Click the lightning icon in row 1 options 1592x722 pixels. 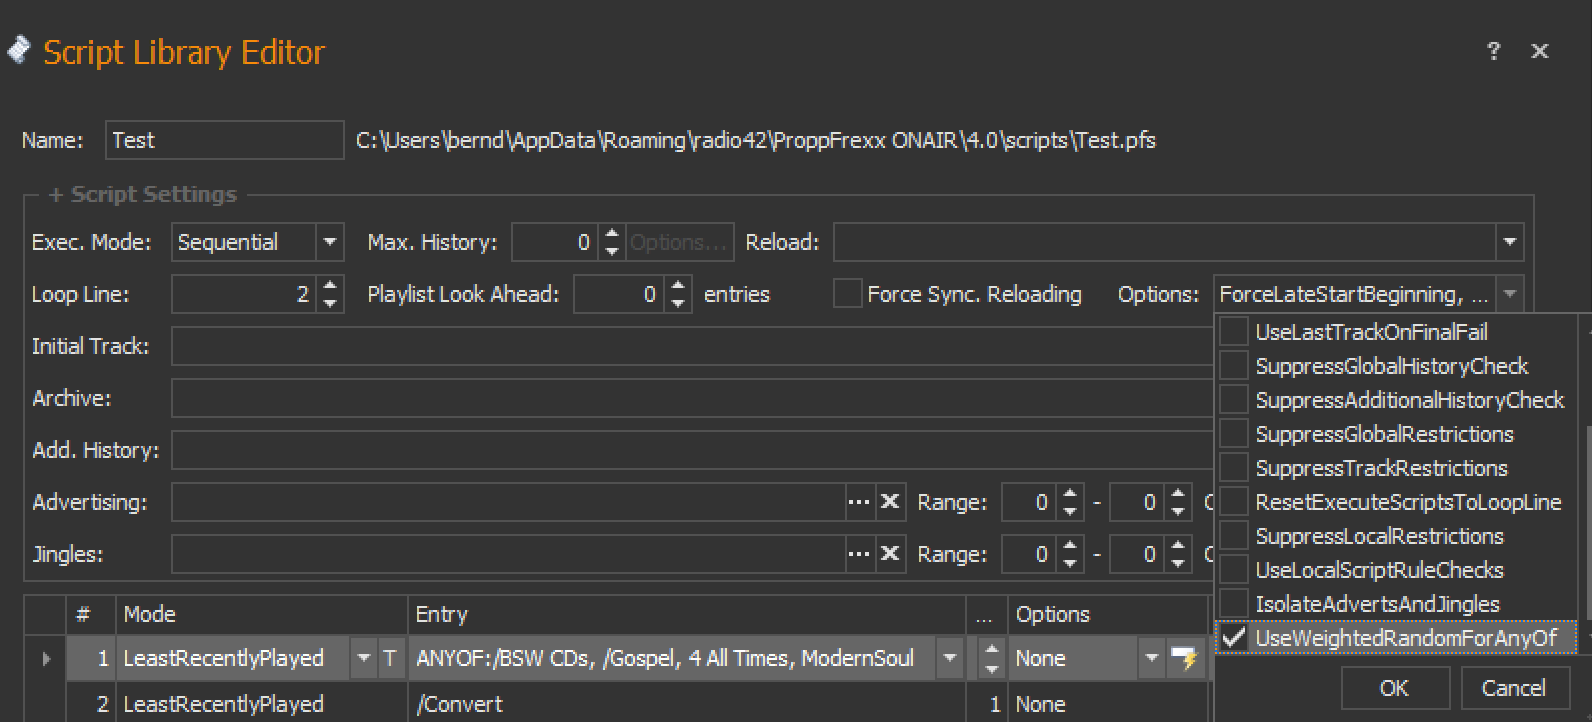pyautogui.click(x=1185, y=658)
